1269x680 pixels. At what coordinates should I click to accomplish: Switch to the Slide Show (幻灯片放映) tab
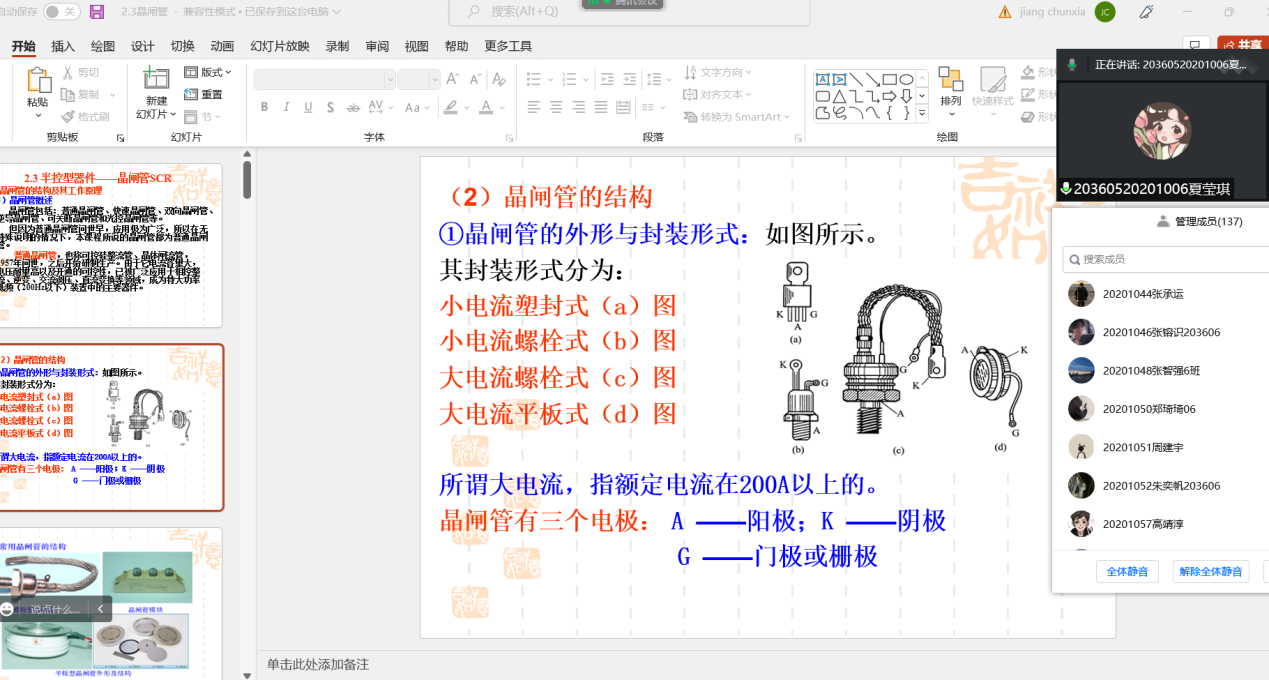tap(280, 46)
